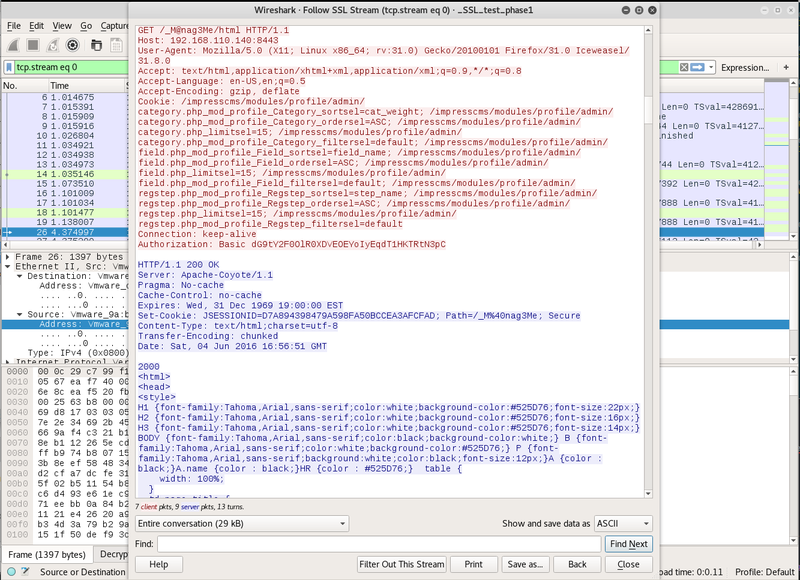Click the expert information status circle icon
Image resolution: width=800 pixels, height=580 pixels.
tap(10, 572)
